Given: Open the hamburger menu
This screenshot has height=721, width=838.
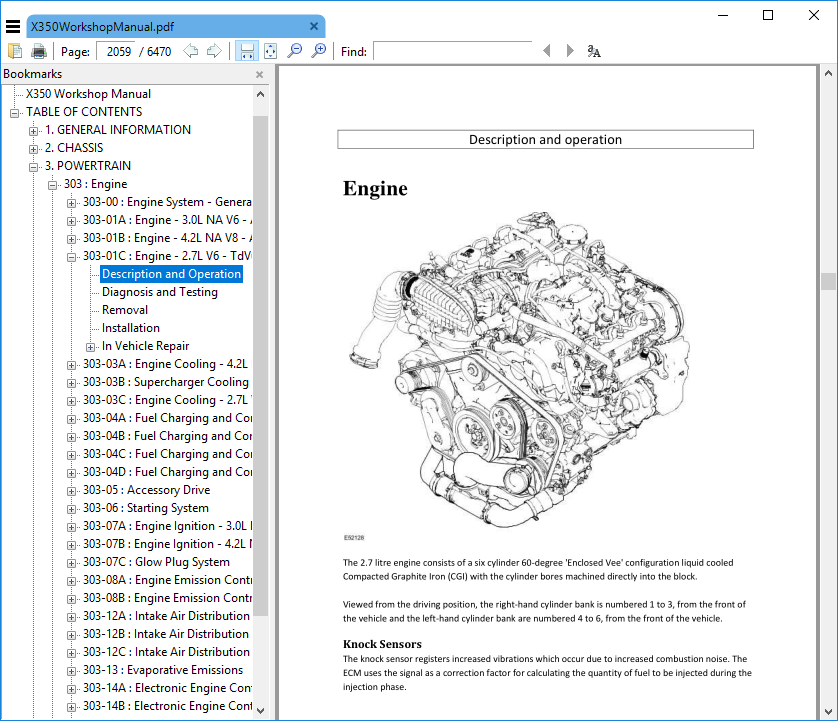Looking at the screenshot, I should click(13, 26).
